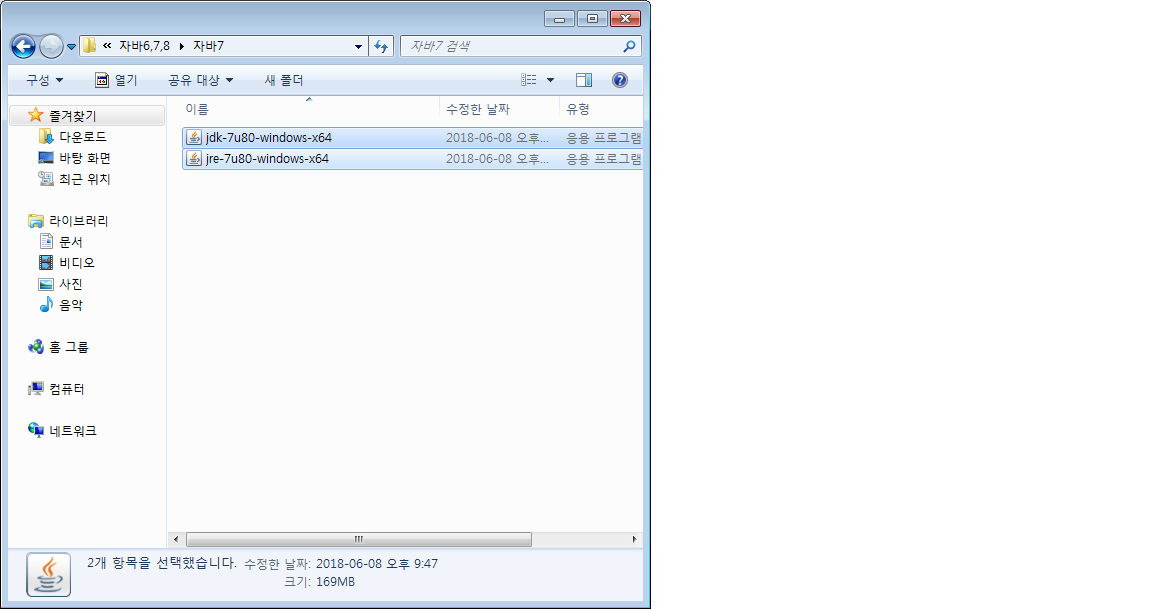The image size is (1152, 609).
Task: Open the 문서 library
Action: tap(71, 242)
